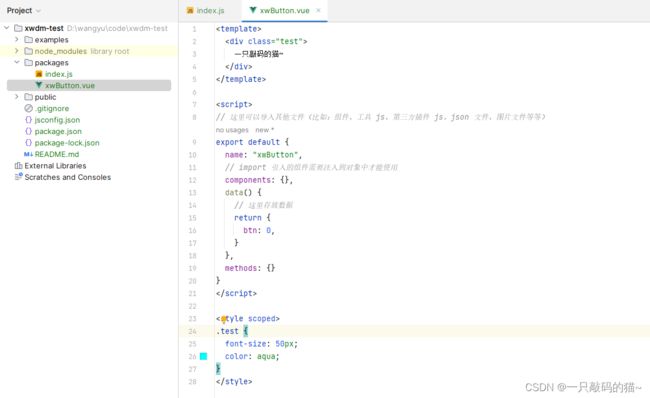Select Scratches and Consoles node
650x398 pixels.
tap(68, 177)
